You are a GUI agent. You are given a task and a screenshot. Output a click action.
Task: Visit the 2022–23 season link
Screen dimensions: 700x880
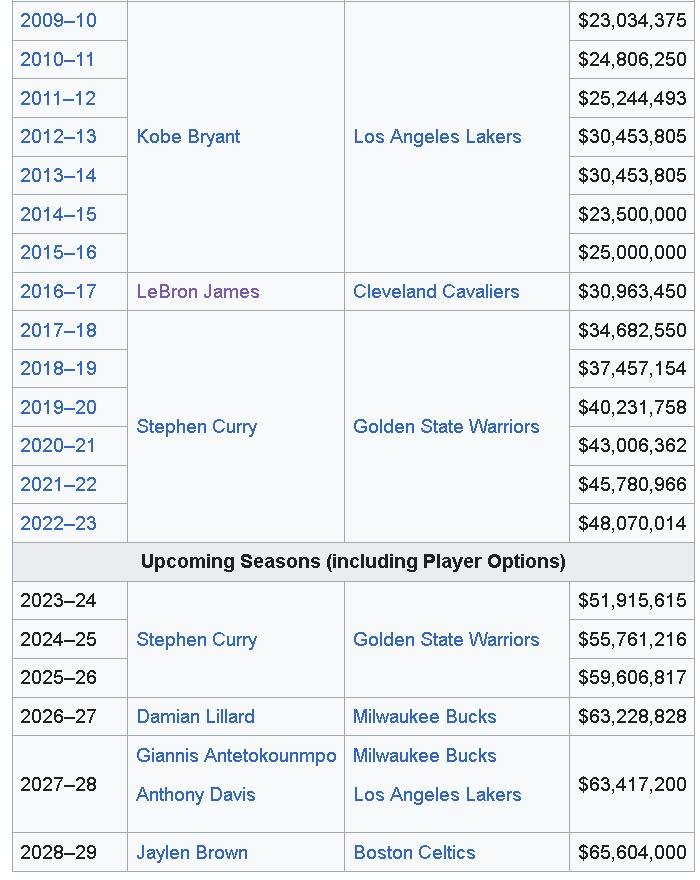pos(58,523)
